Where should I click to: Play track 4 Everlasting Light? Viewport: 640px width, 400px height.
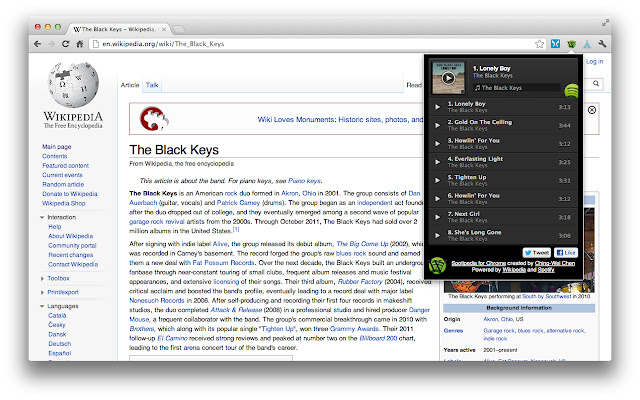(x=437, y=162)
